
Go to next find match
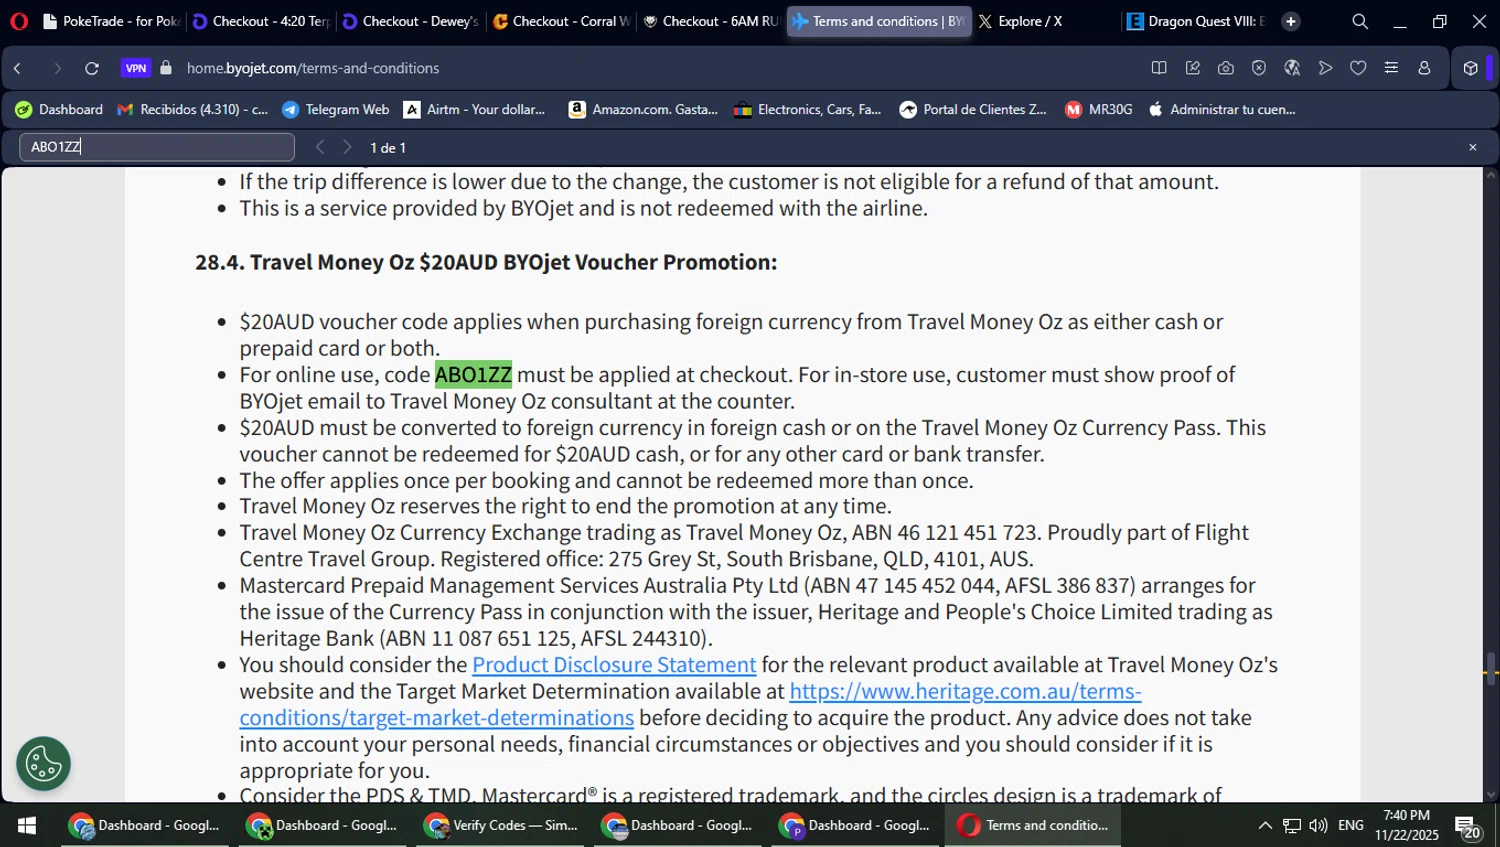click(347, 147)
